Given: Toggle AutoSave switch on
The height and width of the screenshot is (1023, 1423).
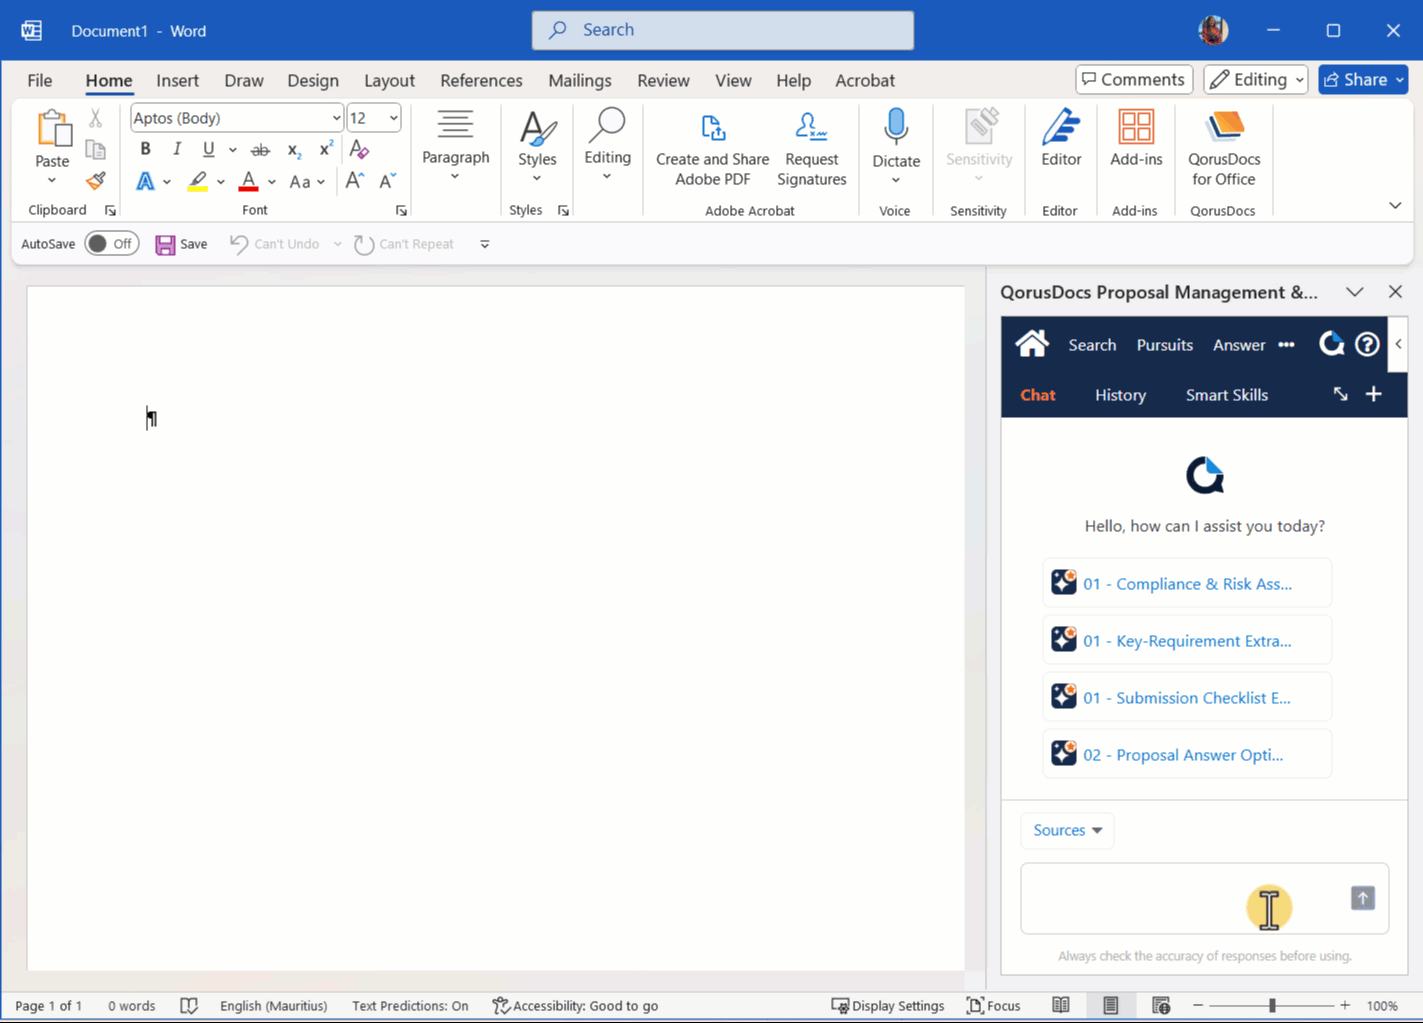Looking at the screenshot, I should 111,244.
